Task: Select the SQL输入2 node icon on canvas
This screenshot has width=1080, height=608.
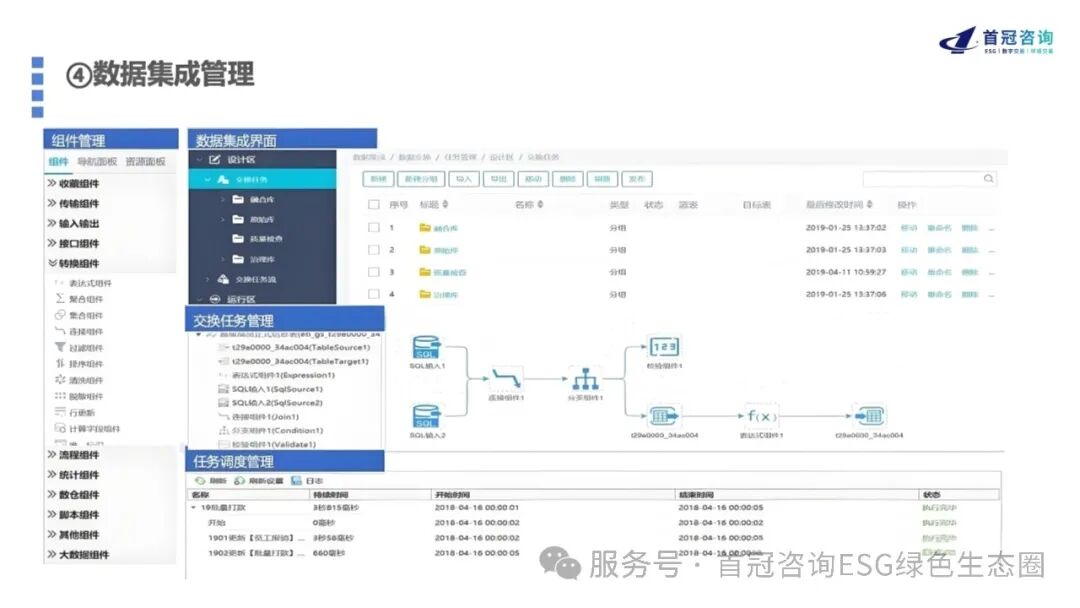Action: point(426,417)
